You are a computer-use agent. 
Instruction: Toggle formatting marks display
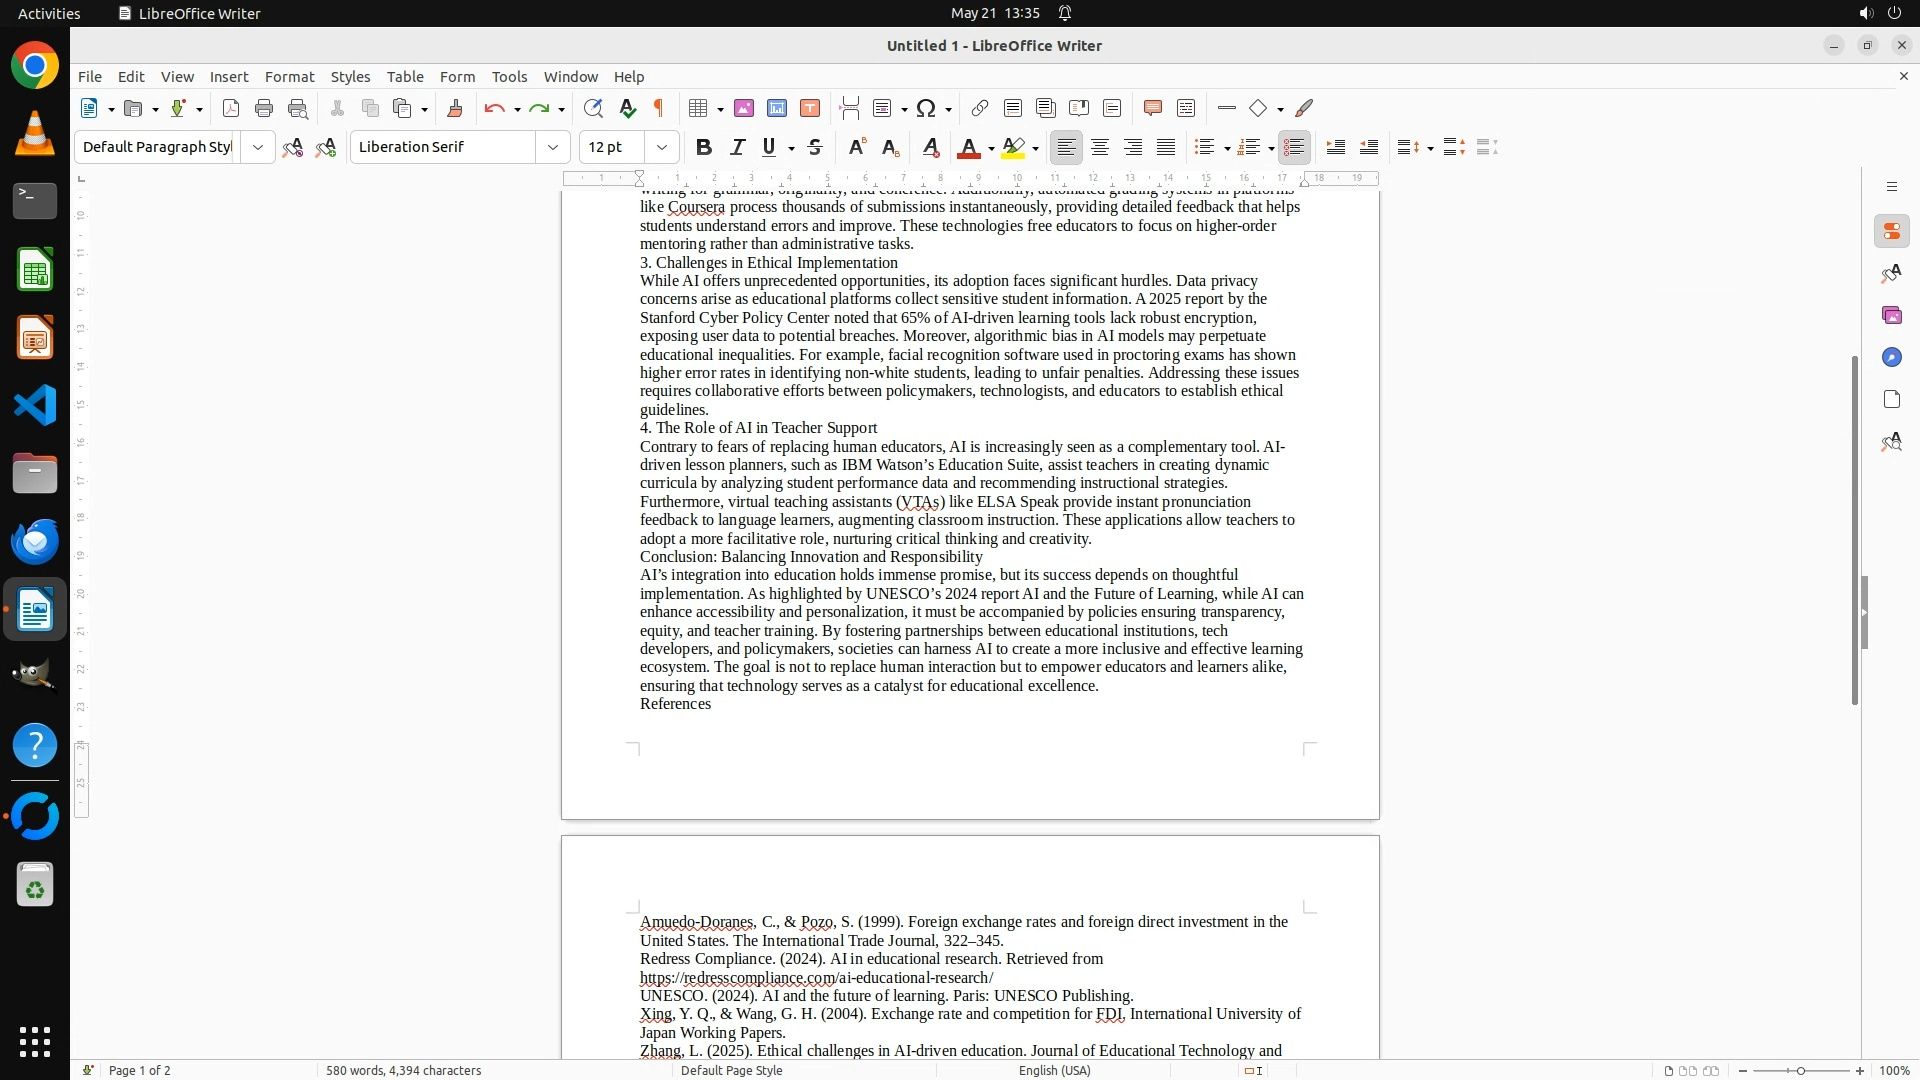(659, 109)
